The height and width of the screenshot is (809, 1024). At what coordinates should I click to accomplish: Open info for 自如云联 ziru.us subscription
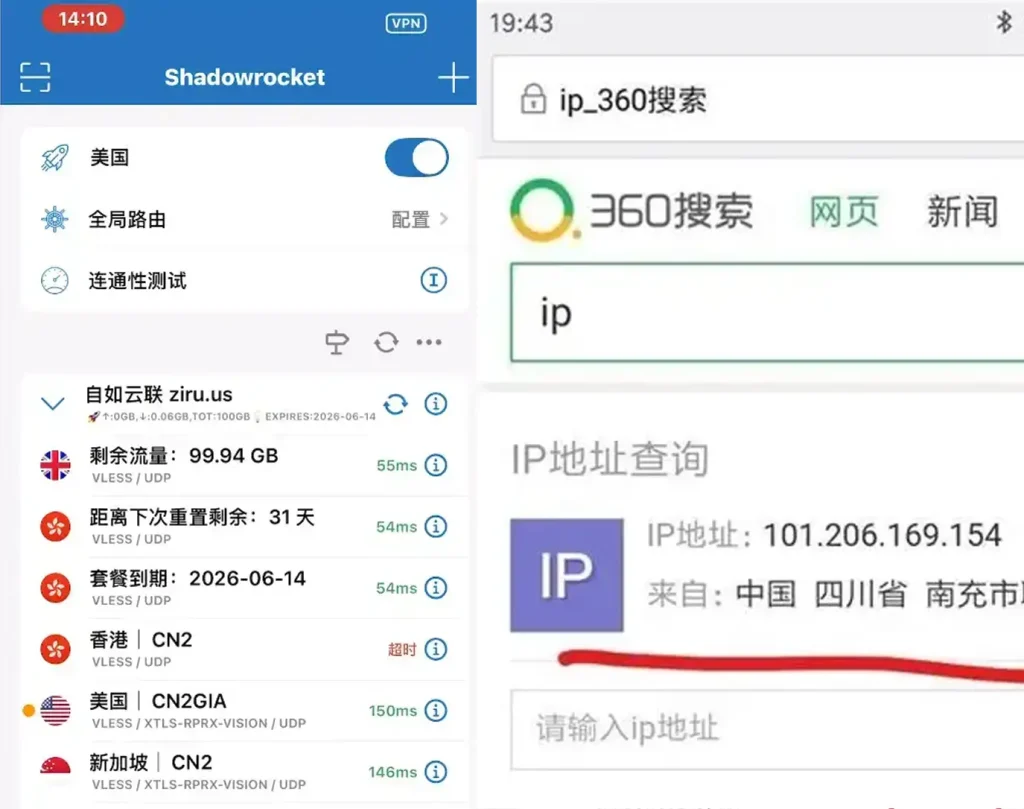click(x=436, y=404)
